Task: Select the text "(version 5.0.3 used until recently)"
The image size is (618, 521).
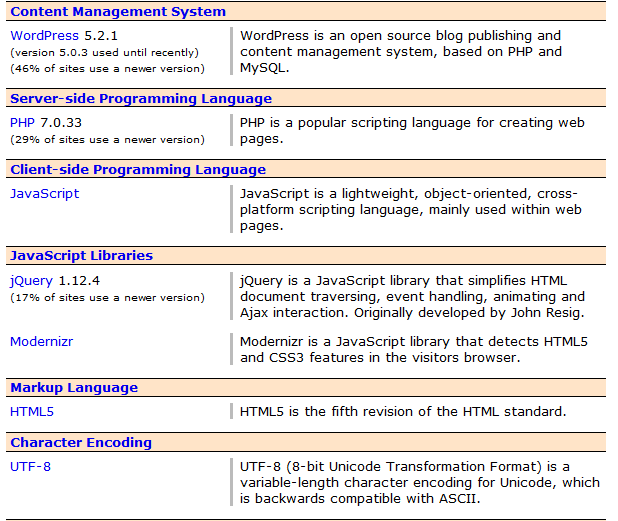Action: pos(104,52)
